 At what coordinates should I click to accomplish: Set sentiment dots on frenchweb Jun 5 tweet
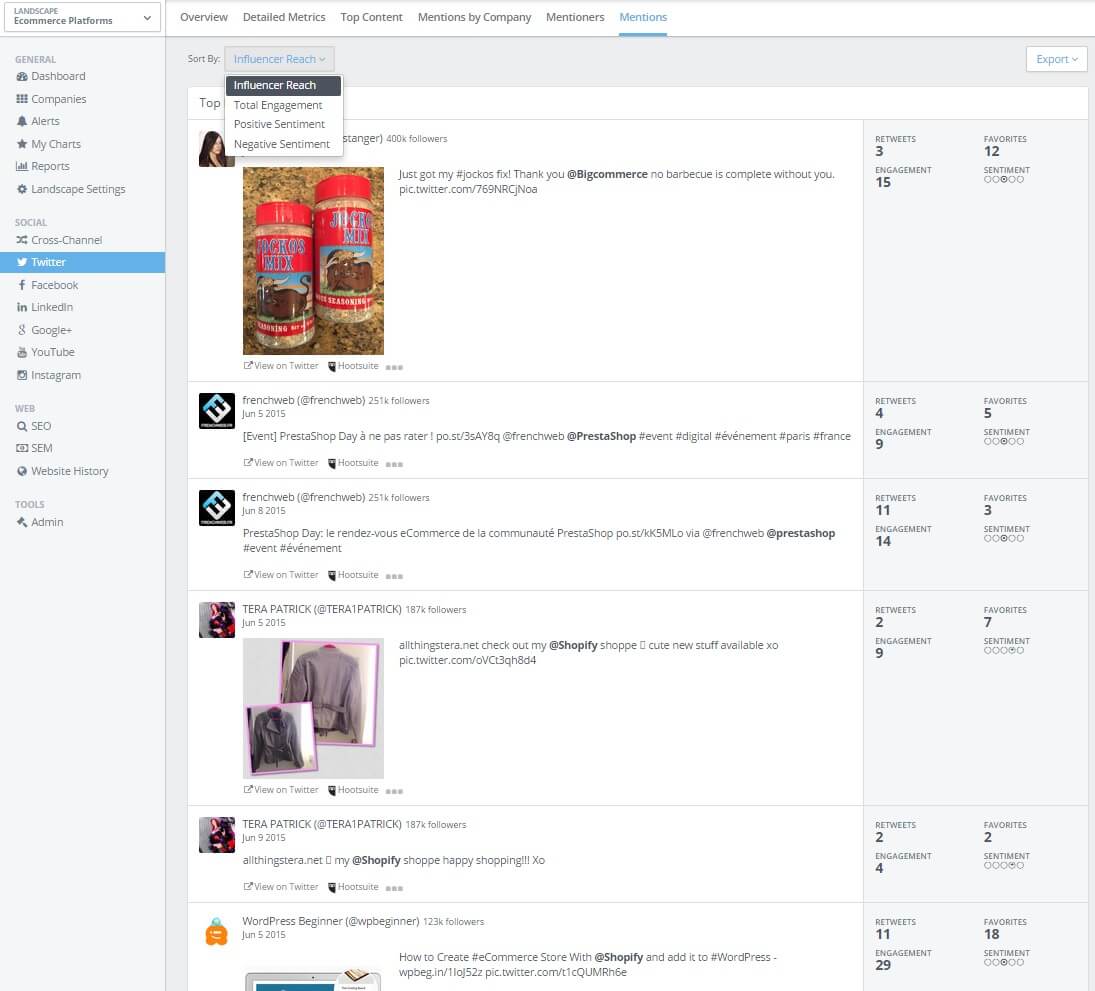[1004, 441]
